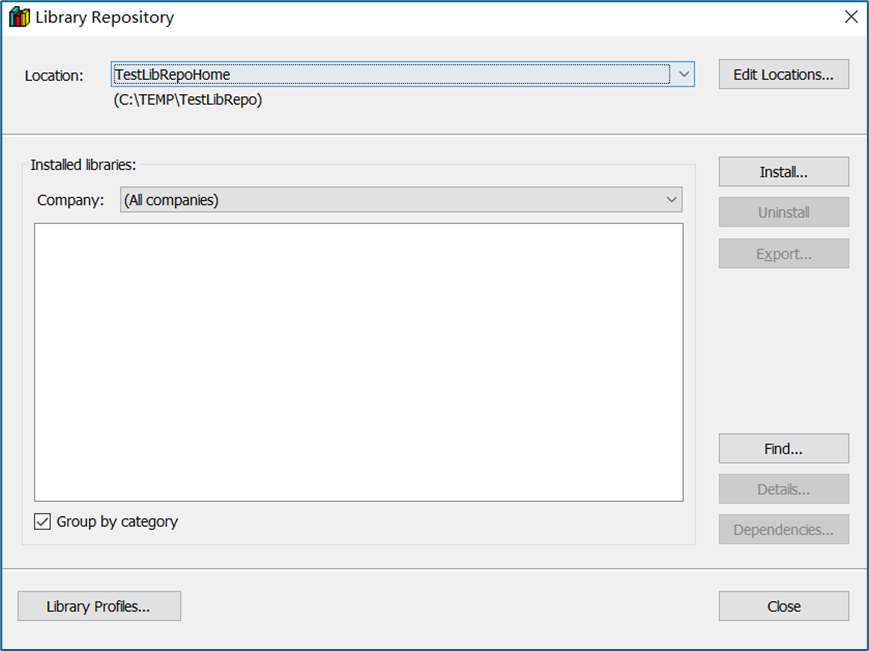Toggle the Group by category checkbox
Screen dimensions: 869x651
[43, 521]
